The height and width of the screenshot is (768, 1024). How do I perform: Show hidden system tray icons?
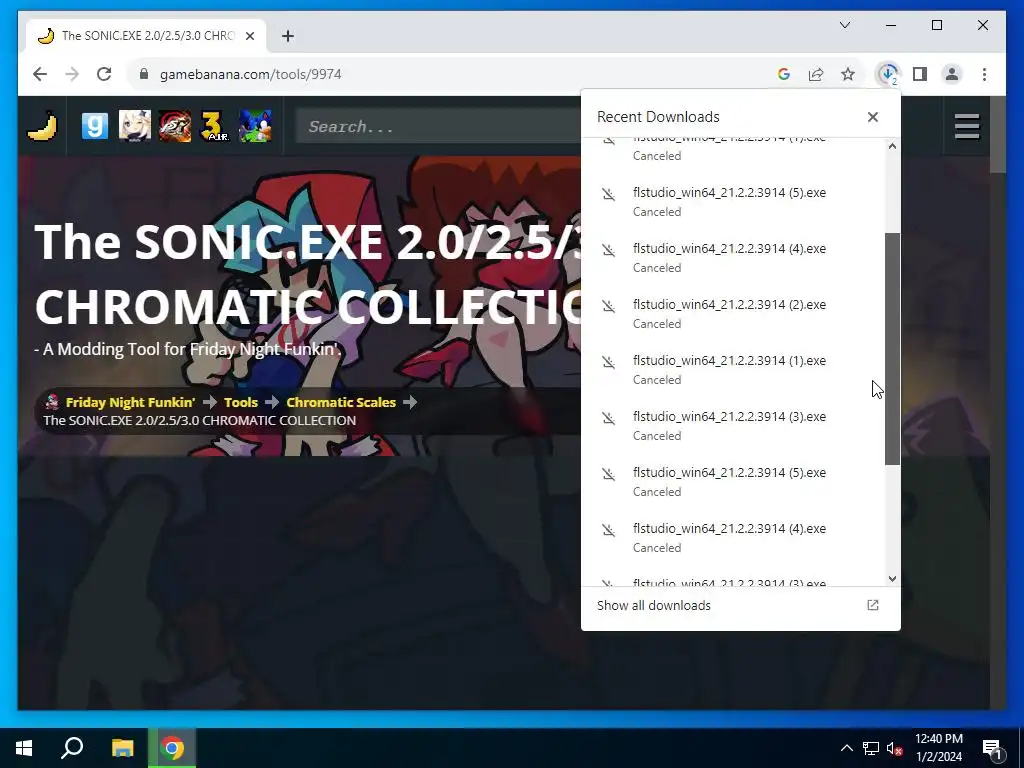point(846,748)
